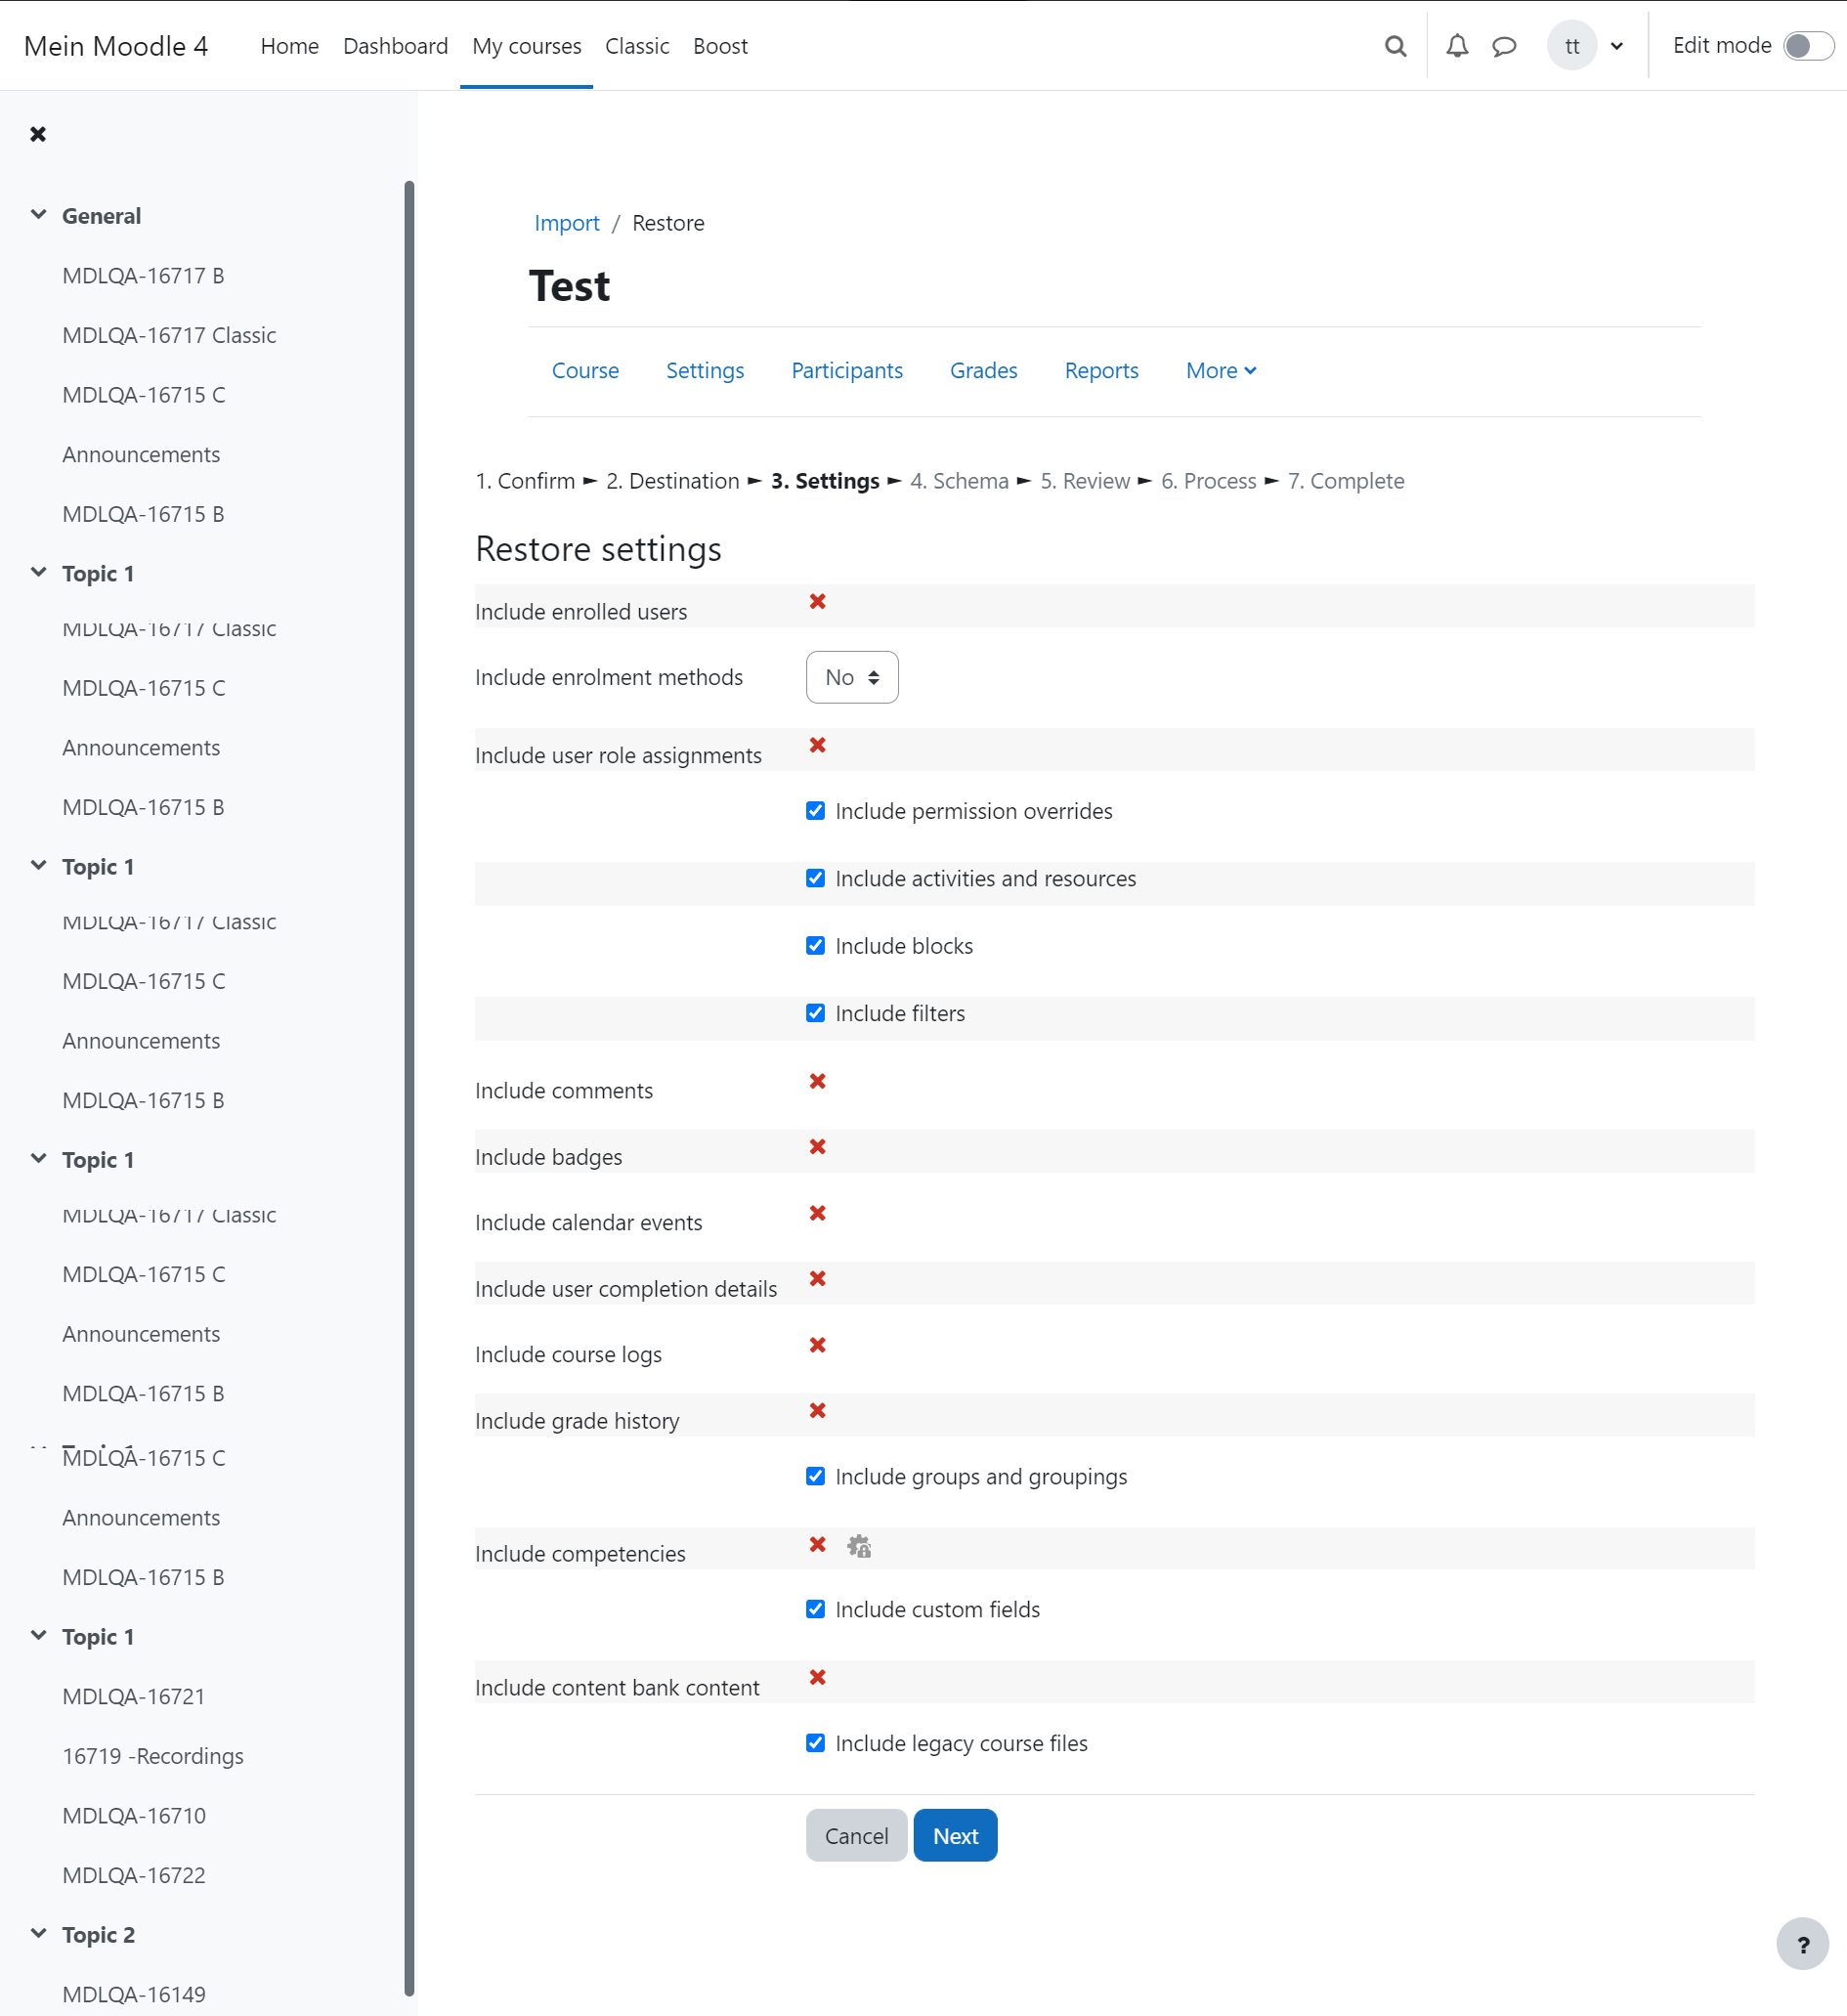Click red cross beside Include user role assignments
The image size is (1847, 2016).
817,745
